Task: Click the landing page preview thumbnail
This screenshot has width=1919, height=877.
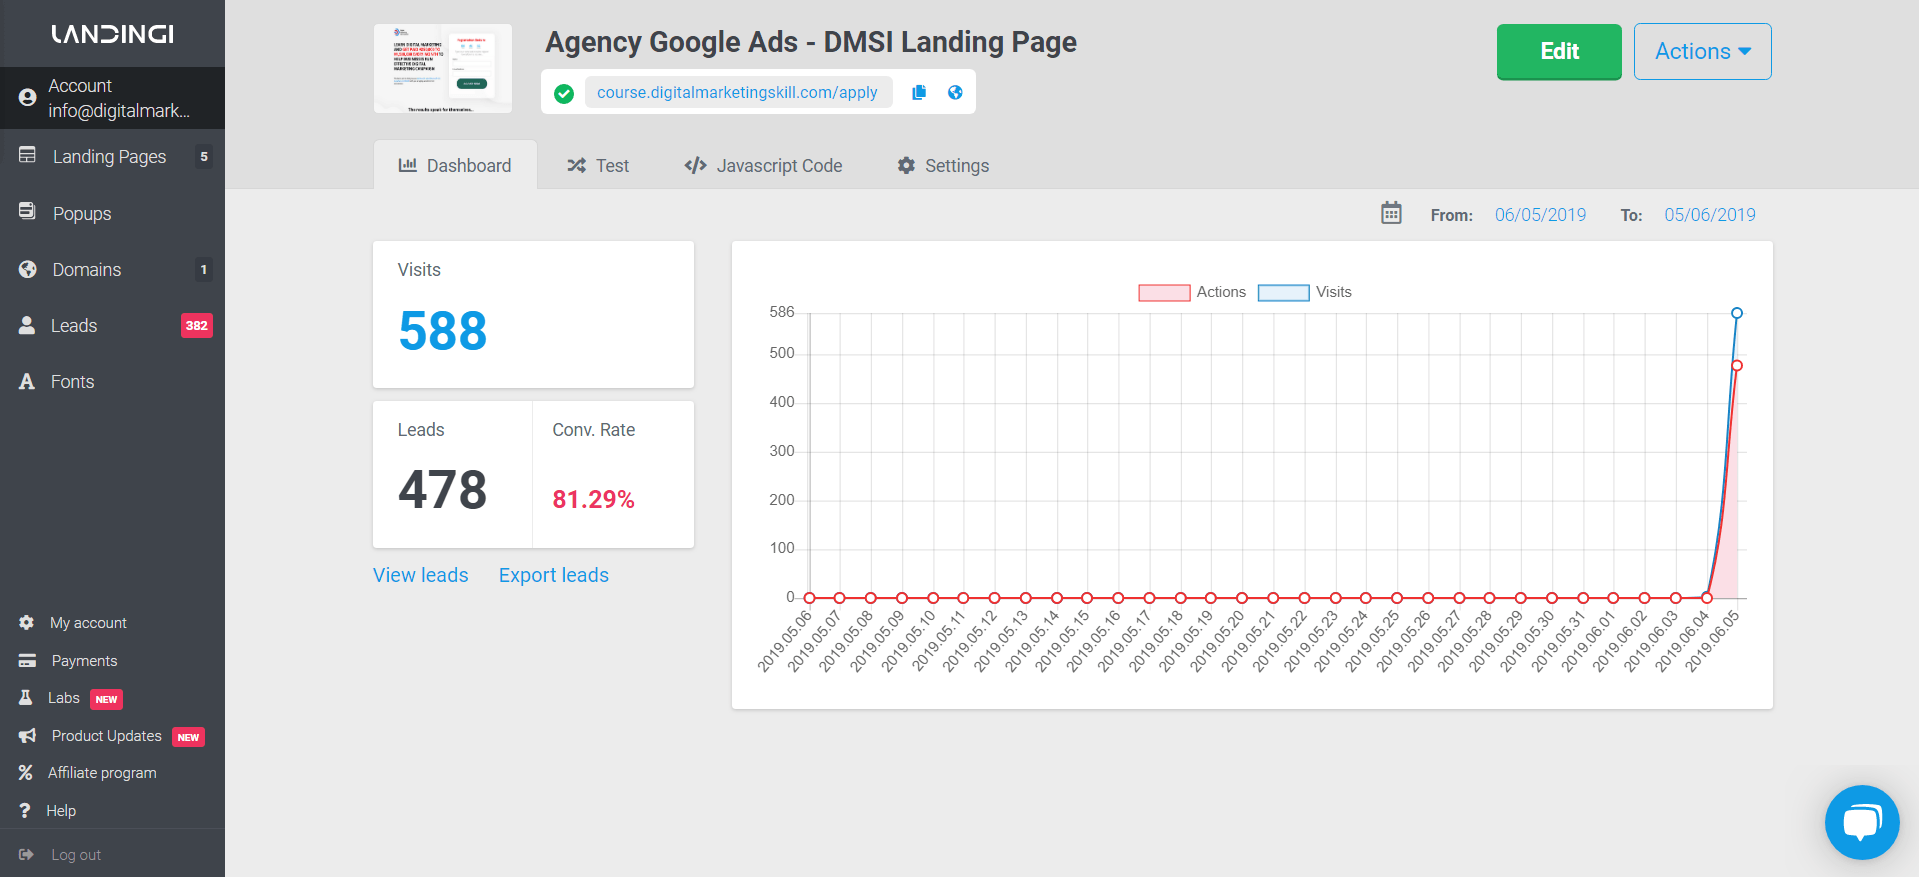Action: click(443, 68)
